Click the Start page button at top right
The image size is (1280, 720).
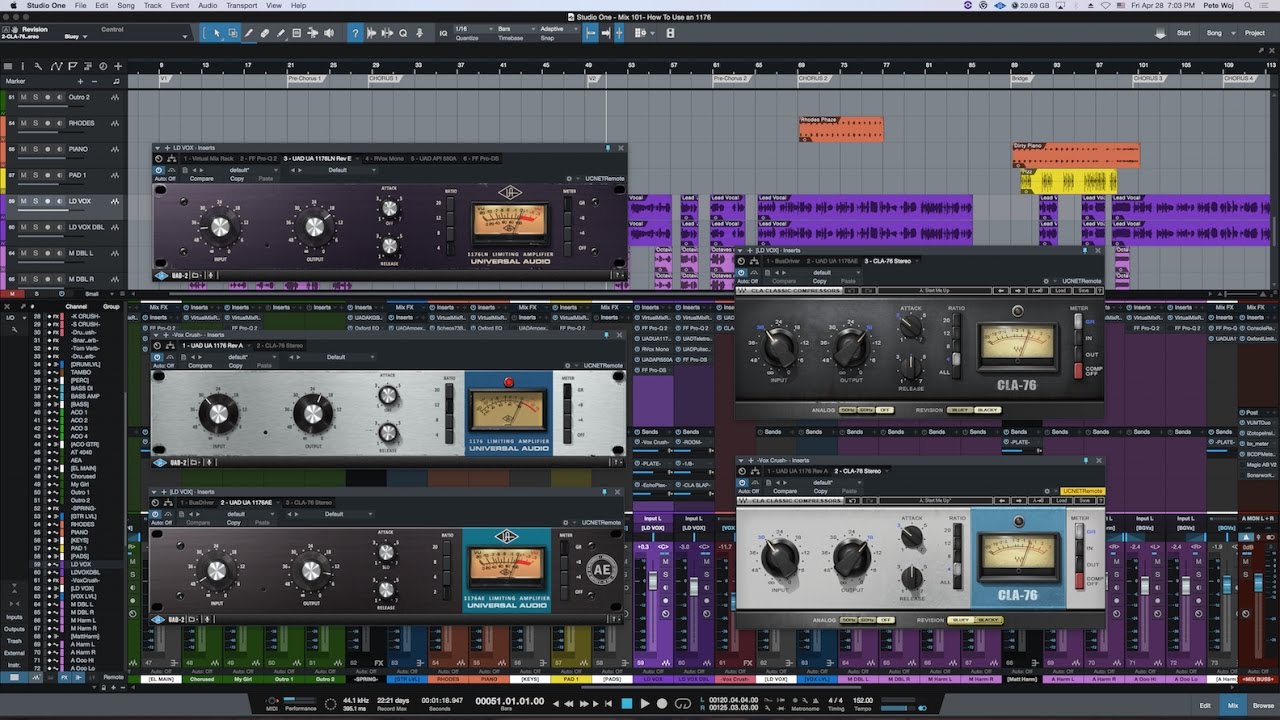tap(1184, 33)
